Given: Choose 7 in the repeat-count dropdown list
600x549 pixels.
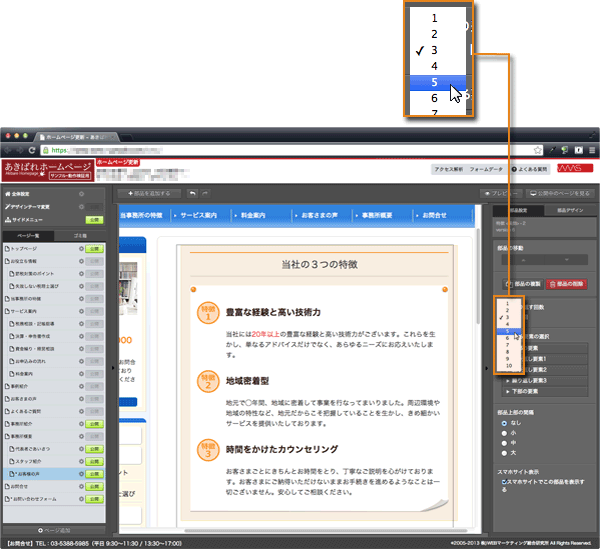Looking at the screenshot, I should (x=509, y=345).
